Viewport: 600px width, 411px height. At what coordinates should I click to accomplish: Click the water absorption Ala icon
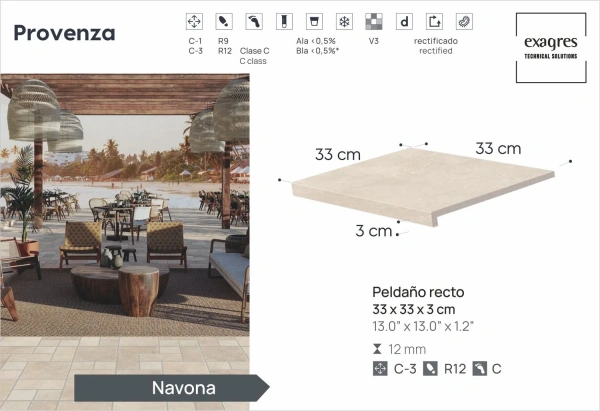click(x=314, y=21)
